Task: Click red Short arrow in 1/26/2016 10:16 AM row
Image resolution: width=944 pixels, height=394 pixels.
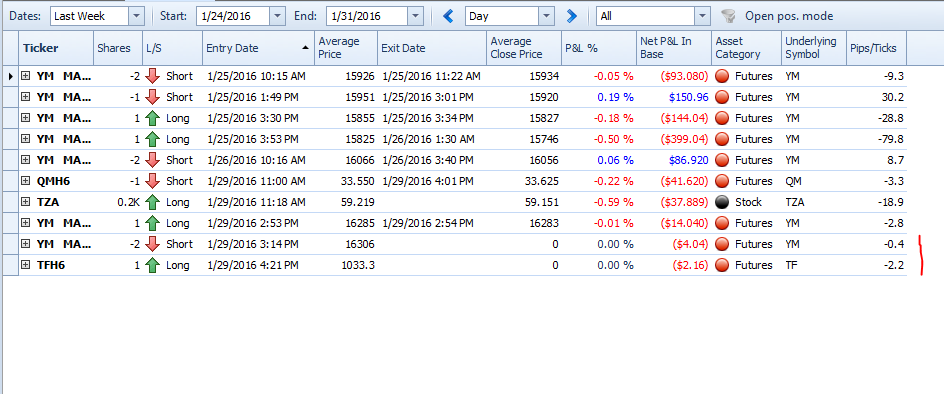Action: [x=153, y=160]
